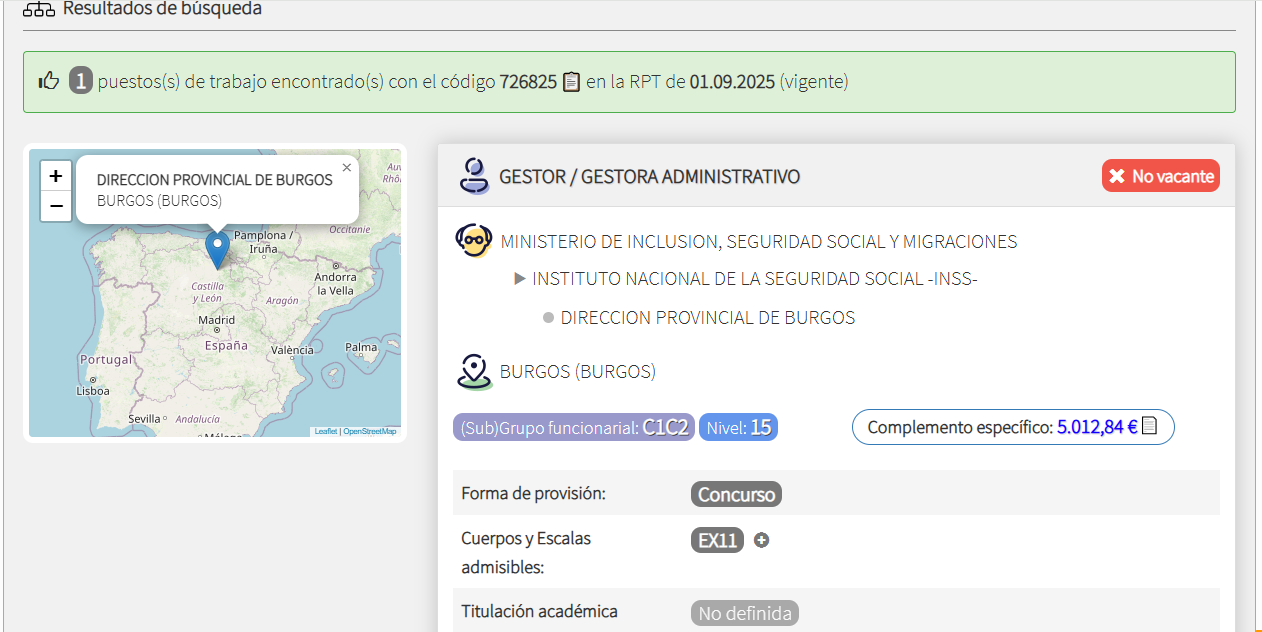
Task: Copy job code 726825 with clipboard icon
Action: click(x=571, y=82)
